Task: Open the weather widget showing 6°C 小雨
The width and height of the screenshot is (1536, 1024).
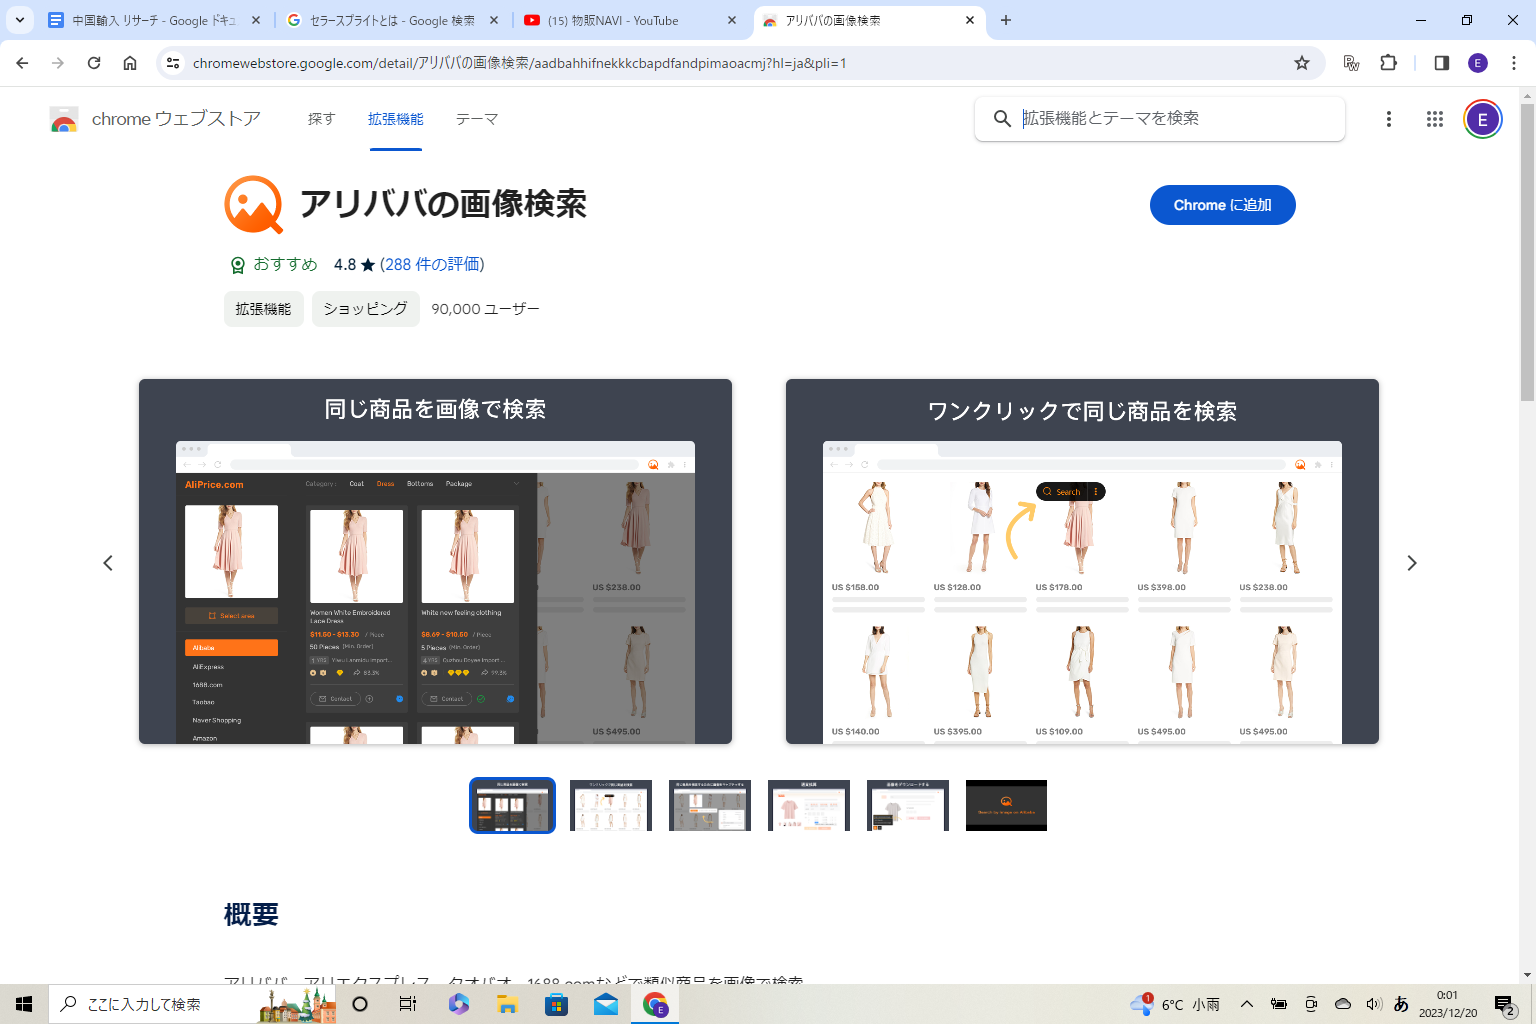Action: (1176, 1004)
